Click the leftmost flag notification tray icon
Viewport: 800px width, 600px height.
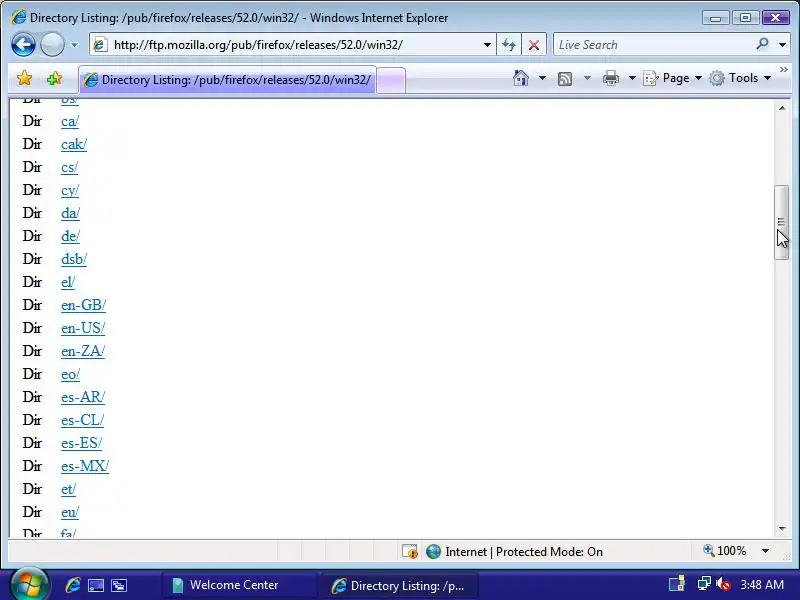(x=677, y=584)
